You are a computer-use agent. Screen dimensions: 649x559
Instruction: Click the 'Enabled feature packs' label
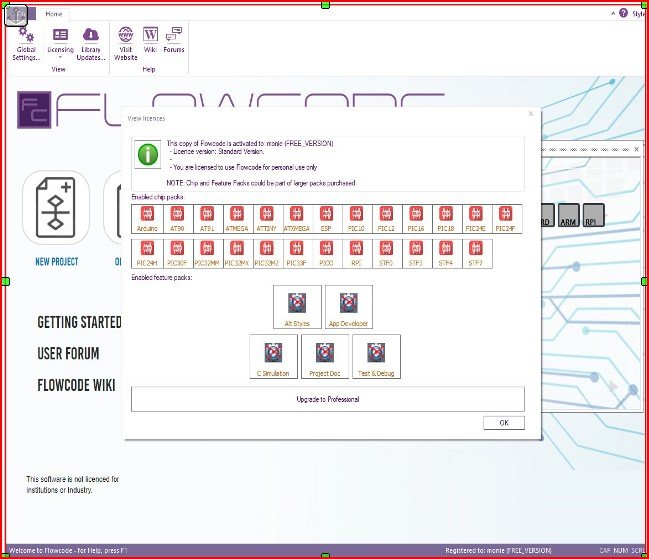tap(162, 277)
